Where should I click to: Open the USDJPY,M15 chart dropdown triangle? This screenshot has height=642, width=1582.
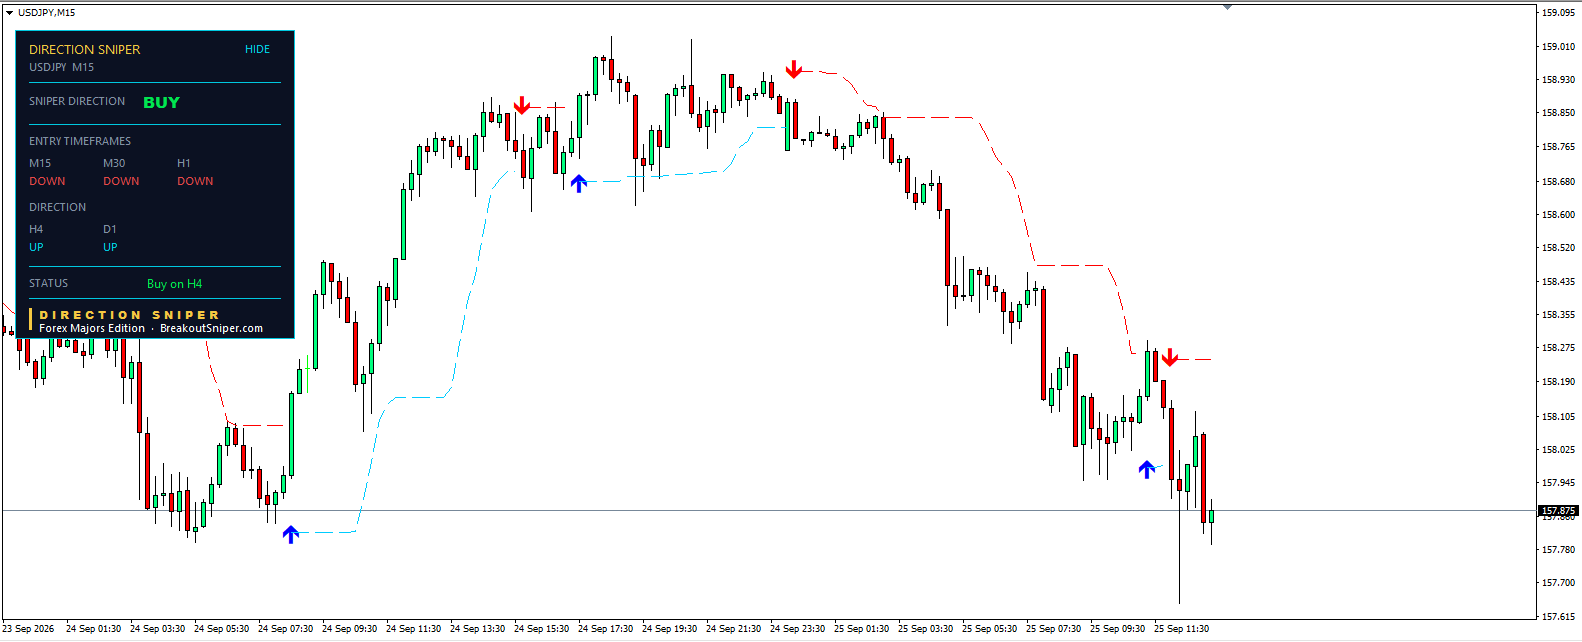click(x=9, y=13)
